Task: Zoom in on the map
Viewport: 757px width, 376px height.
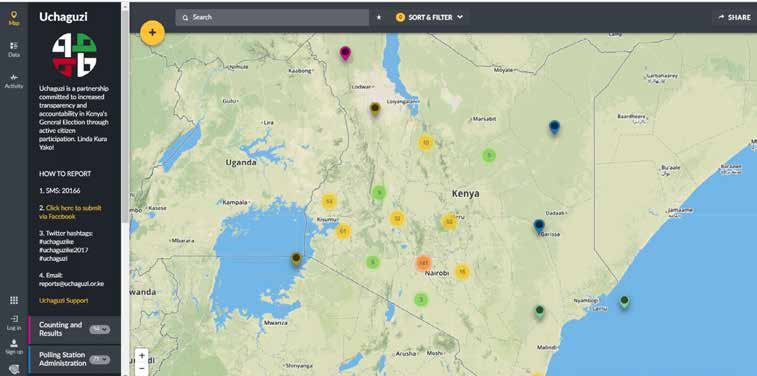Action: [141, 355]
